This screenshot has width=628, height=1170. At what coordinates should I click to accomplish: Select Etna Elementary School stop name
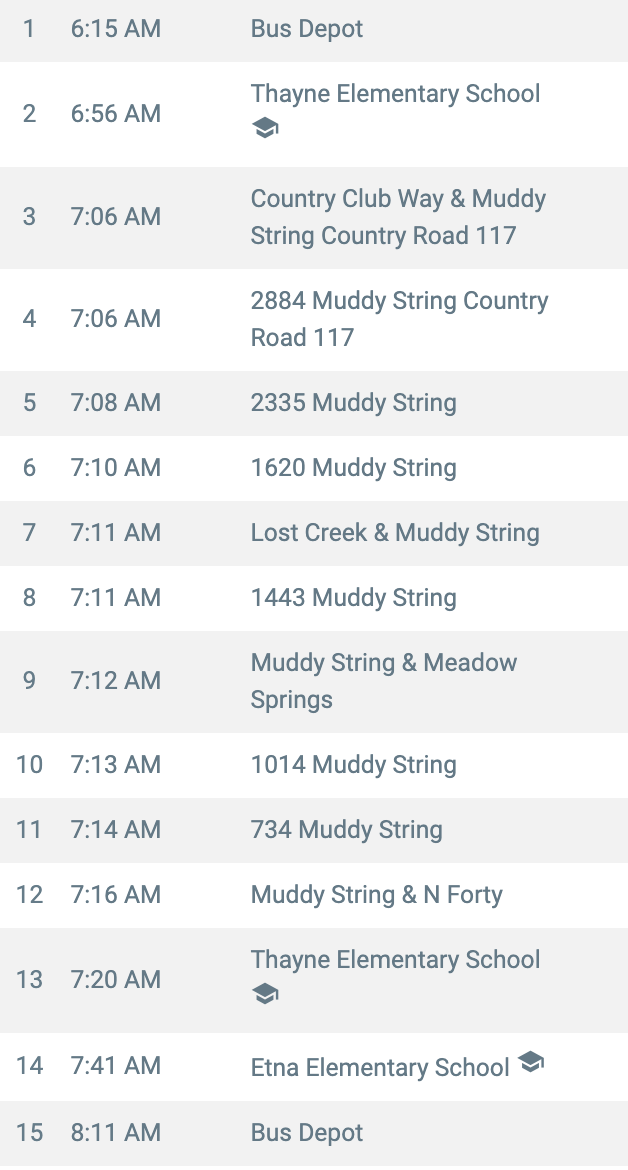click(380, 1067)
